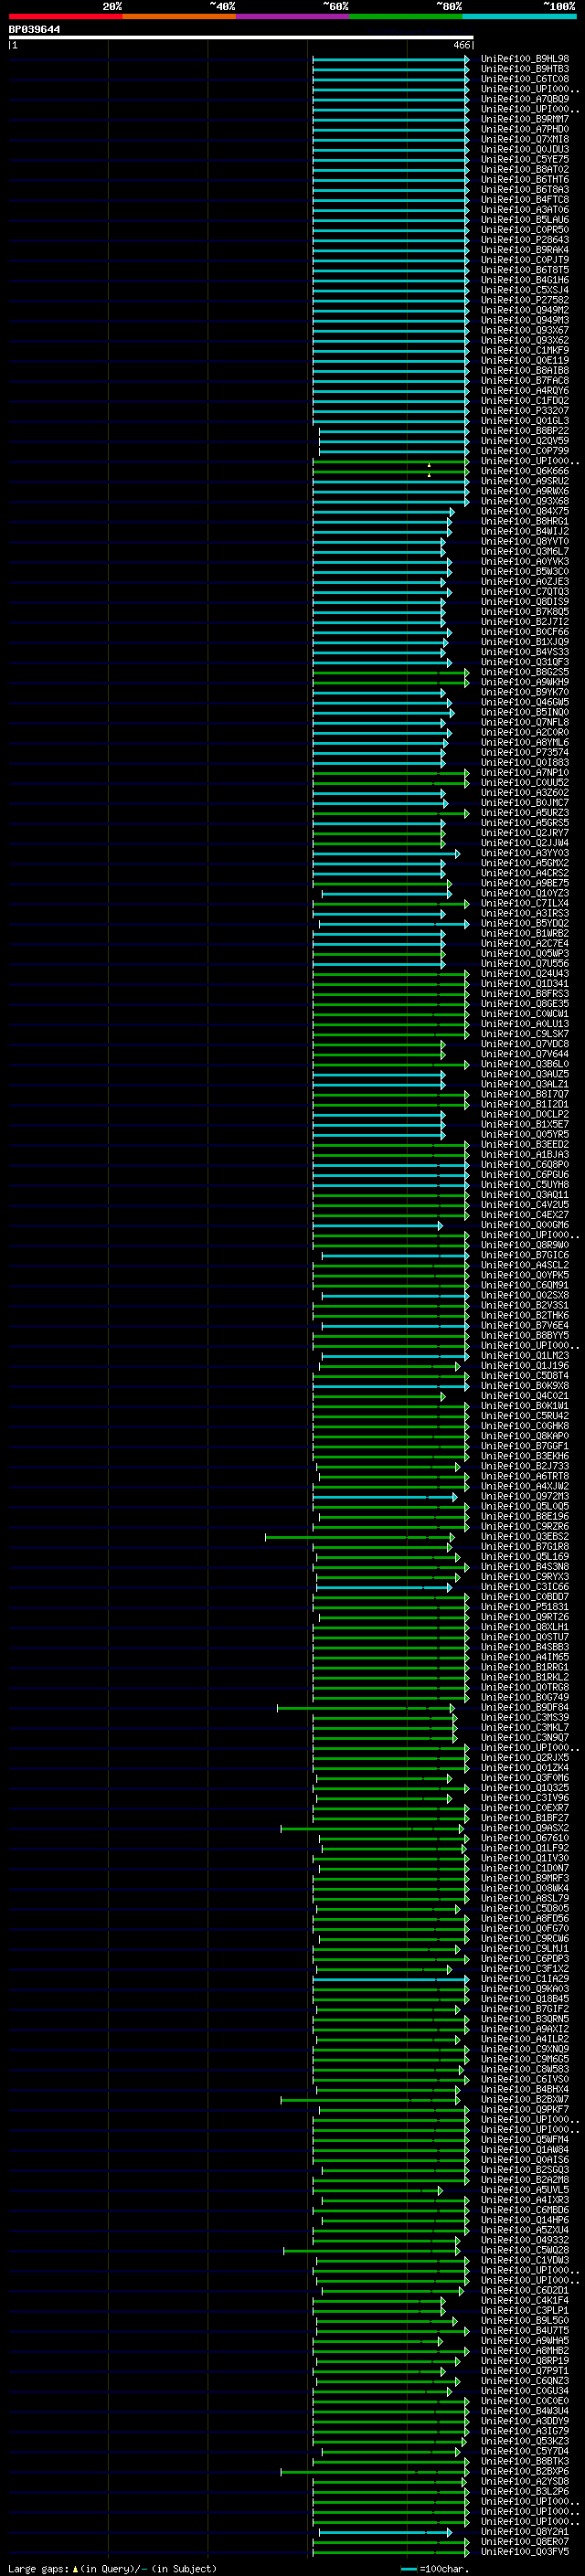The width and height of the screenshot is (585, 2576).
Task: Select the label UniRef100_A3YY03
Action: pyautogui.click(x=525, y=853)
